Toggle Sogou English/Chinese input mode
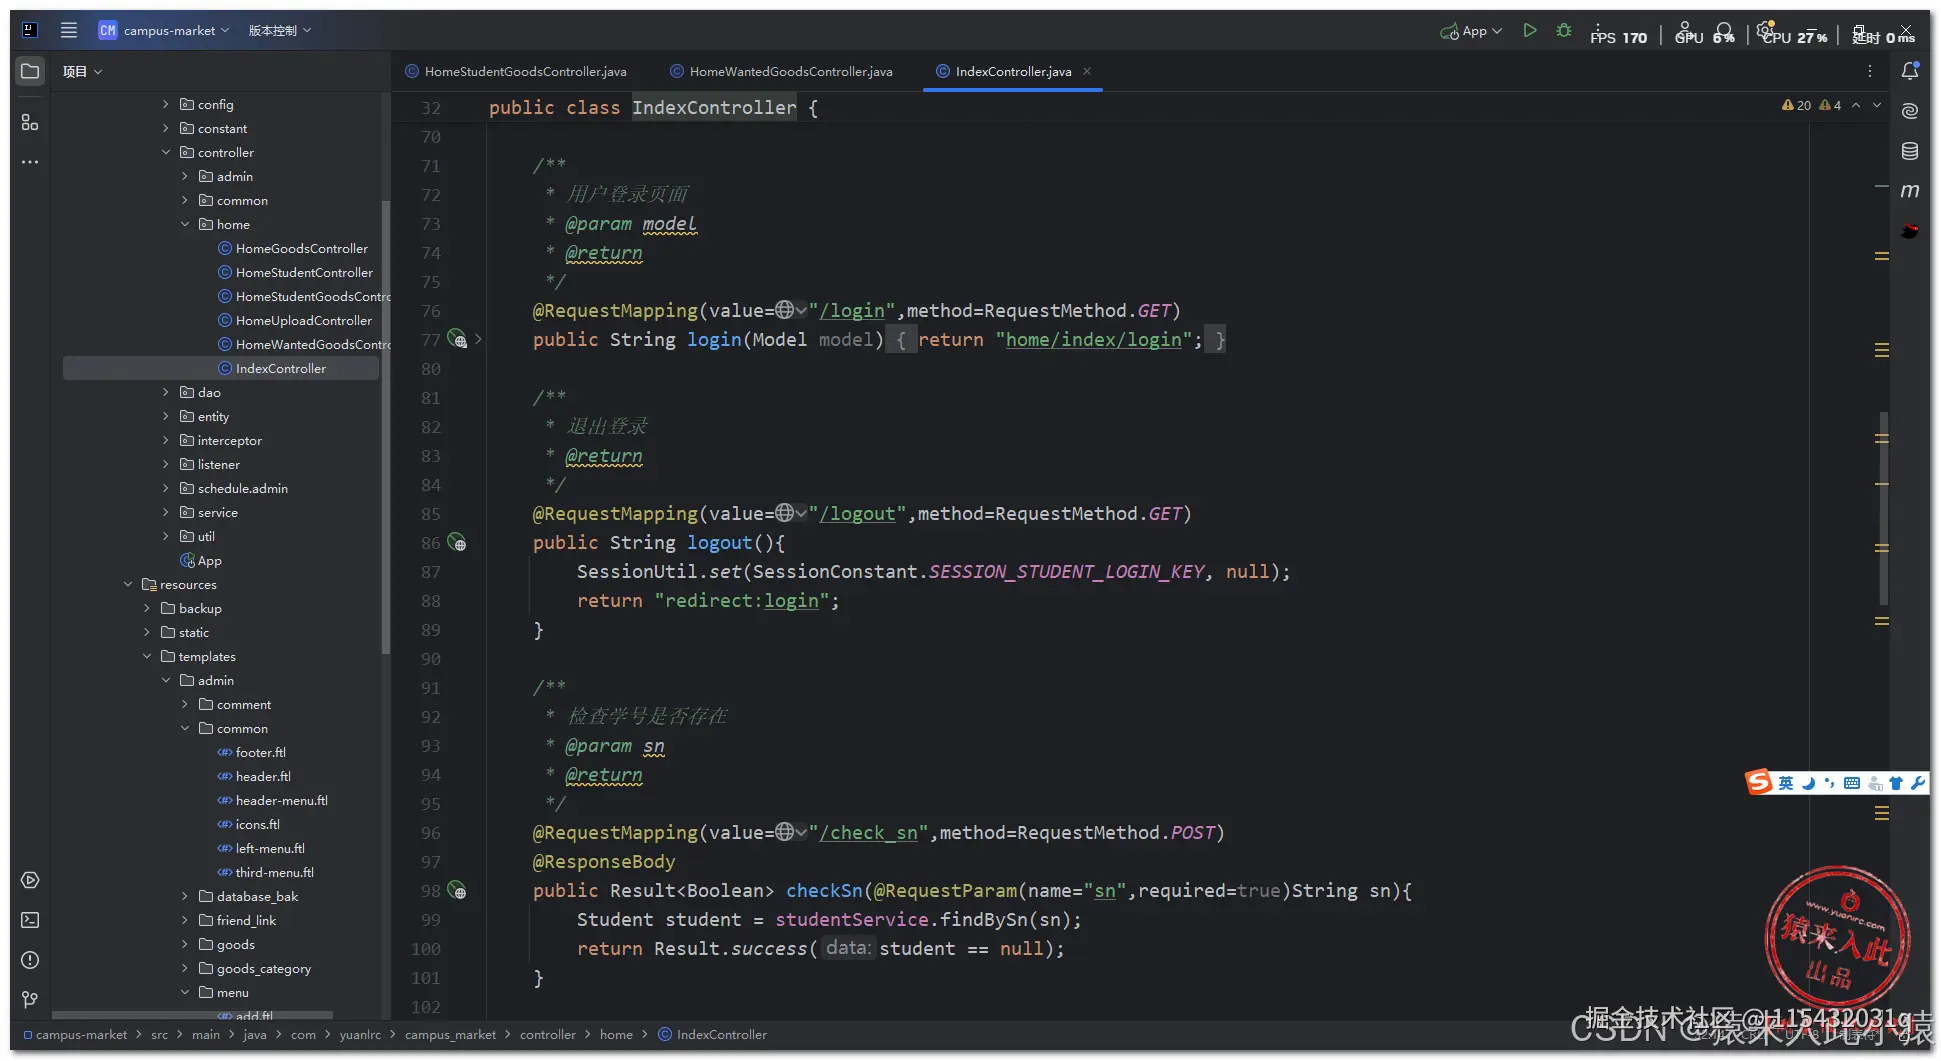Image resolution: width=1941 pixels, height=1061 pixels. [1786, 783]
